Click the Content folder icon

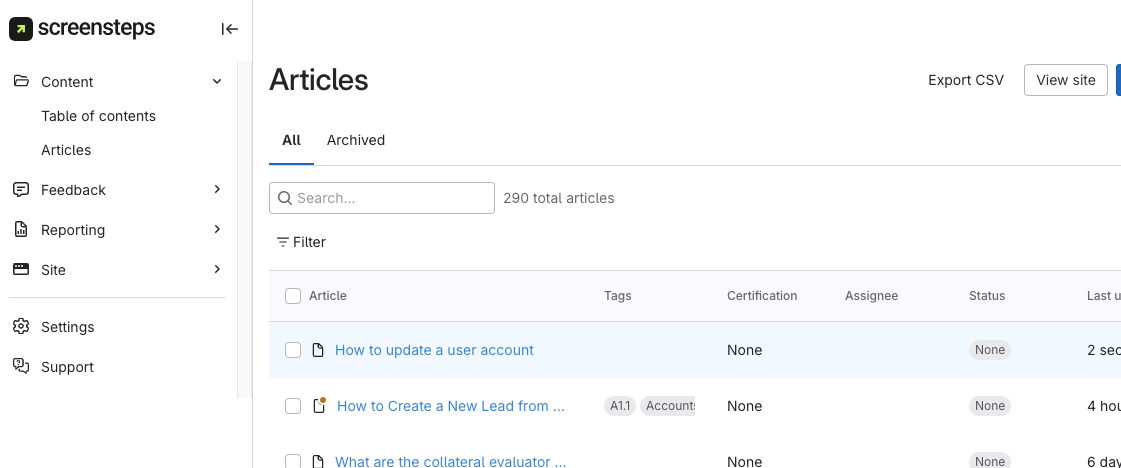tap(21, 82)
